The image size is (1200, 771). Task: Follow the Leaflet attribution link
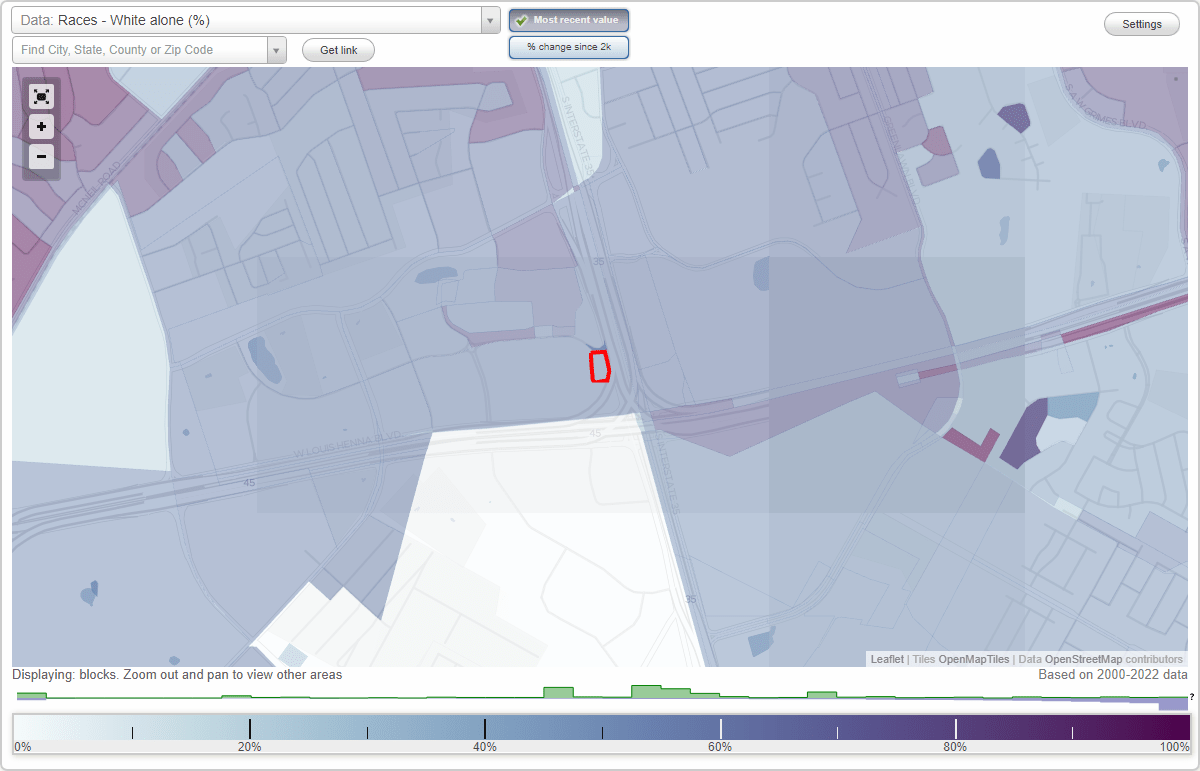(887, 659)
